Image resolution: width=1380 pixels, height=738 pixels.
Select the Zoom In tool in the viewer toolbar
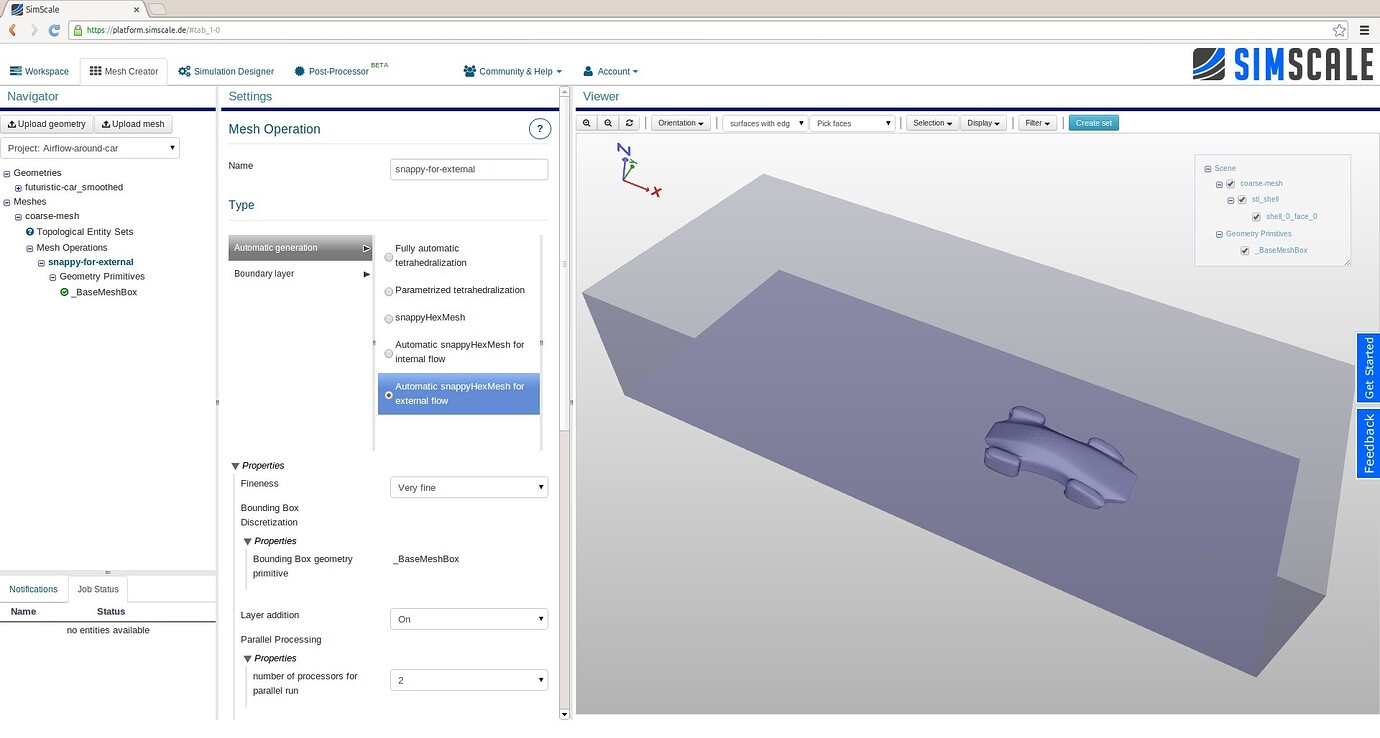[x=587, y=122]
